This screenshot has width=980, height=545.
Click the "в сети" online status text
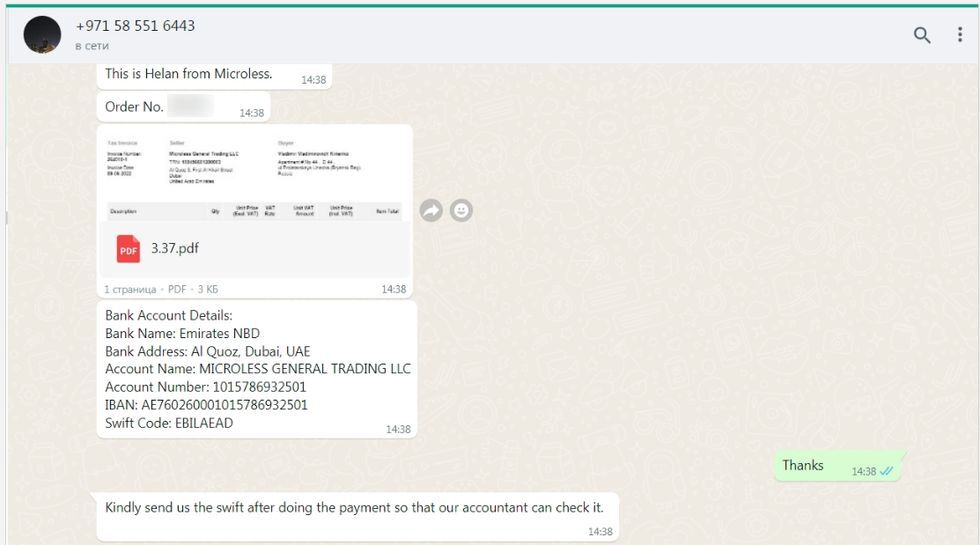click(x=92, y=46)
